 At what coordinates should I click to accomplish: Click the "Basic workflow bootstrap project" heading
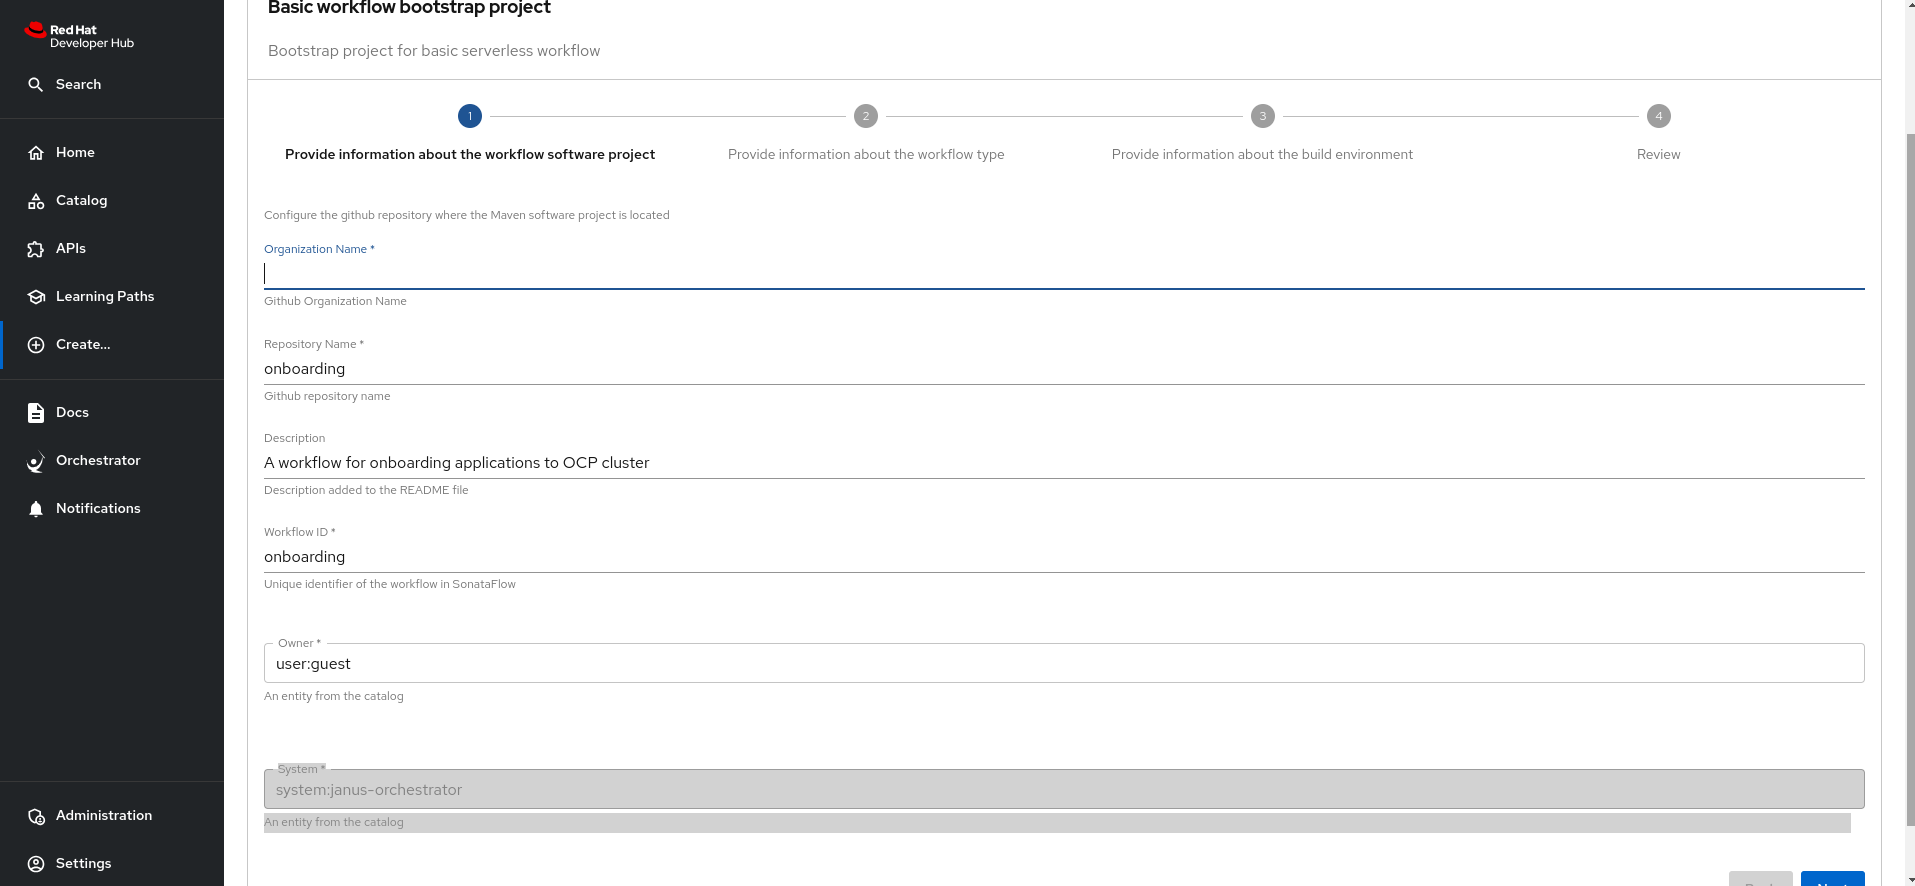click(409, 8)
